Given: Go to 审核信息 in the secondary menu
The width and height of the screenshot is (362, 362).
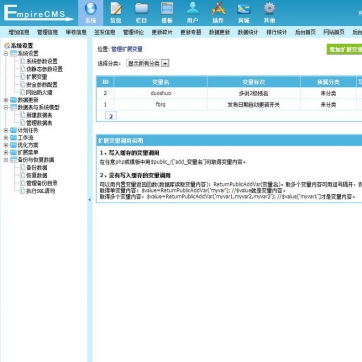Looking at the screenshot, I should pyautogui.click(x=76, y=32).
